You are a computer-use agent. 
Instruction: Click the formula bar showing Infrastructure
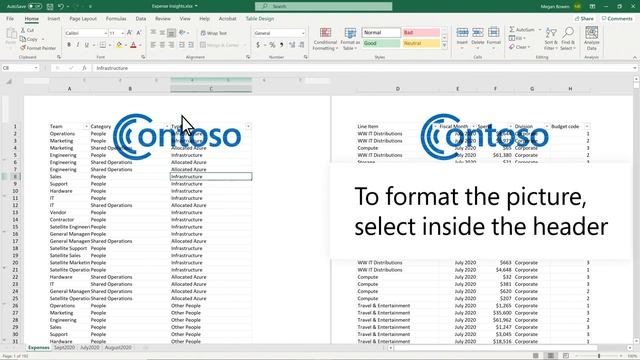(362, 68)
